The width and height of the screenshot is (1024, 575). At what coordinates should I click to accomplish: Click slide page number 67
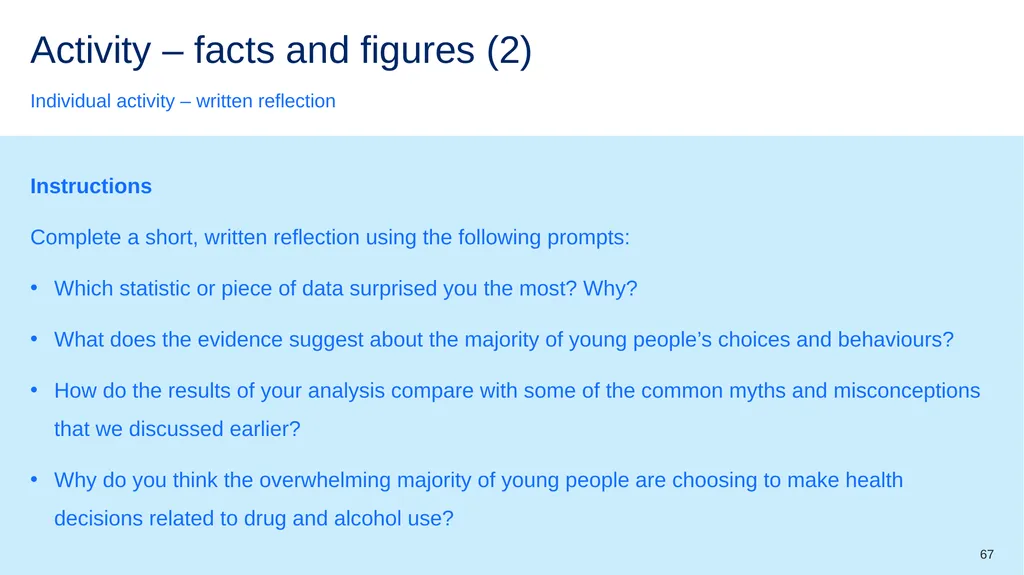(987, 555)
